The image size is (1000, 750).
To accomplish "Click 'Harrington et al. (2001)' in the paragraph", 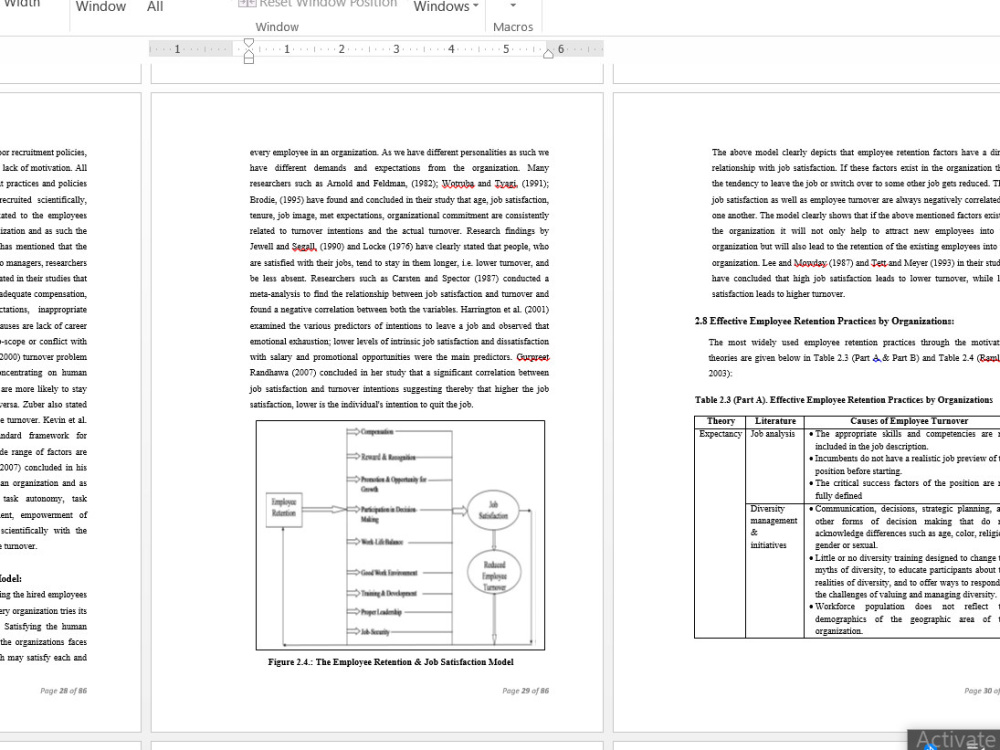I will [x=505, y=310].
